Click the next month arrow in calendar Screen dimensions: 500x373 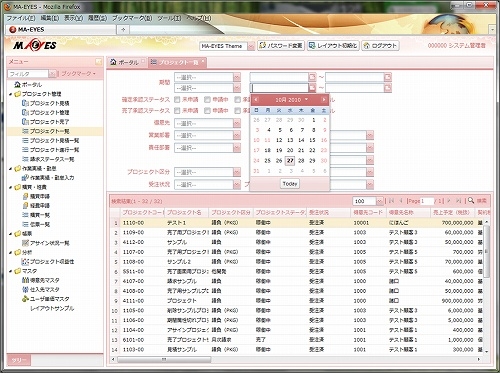click(x=324, y=99)
